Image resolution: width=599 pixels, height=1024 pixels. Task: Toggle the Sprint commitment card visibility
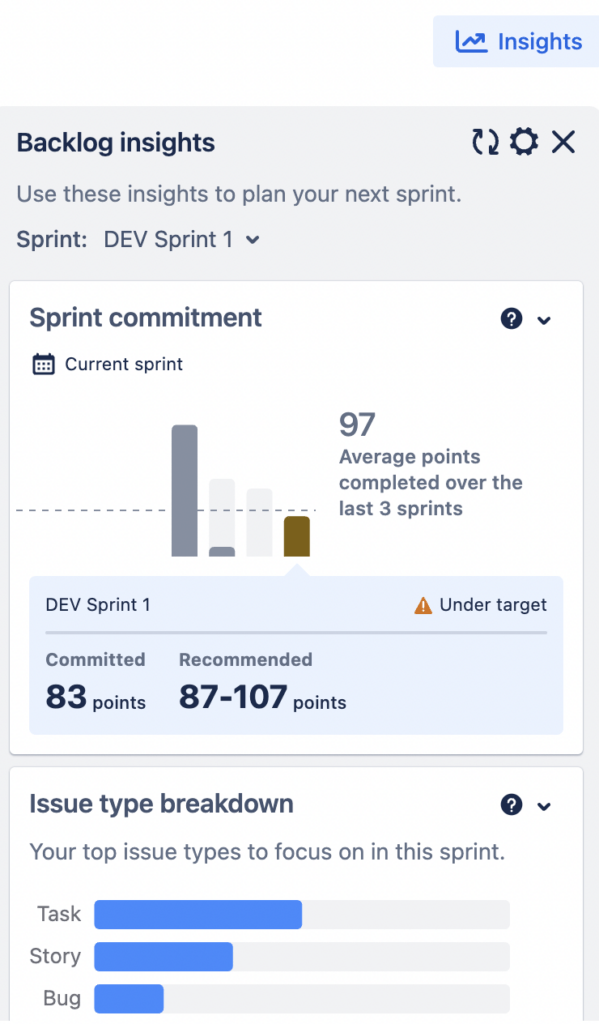pos(544,318)
